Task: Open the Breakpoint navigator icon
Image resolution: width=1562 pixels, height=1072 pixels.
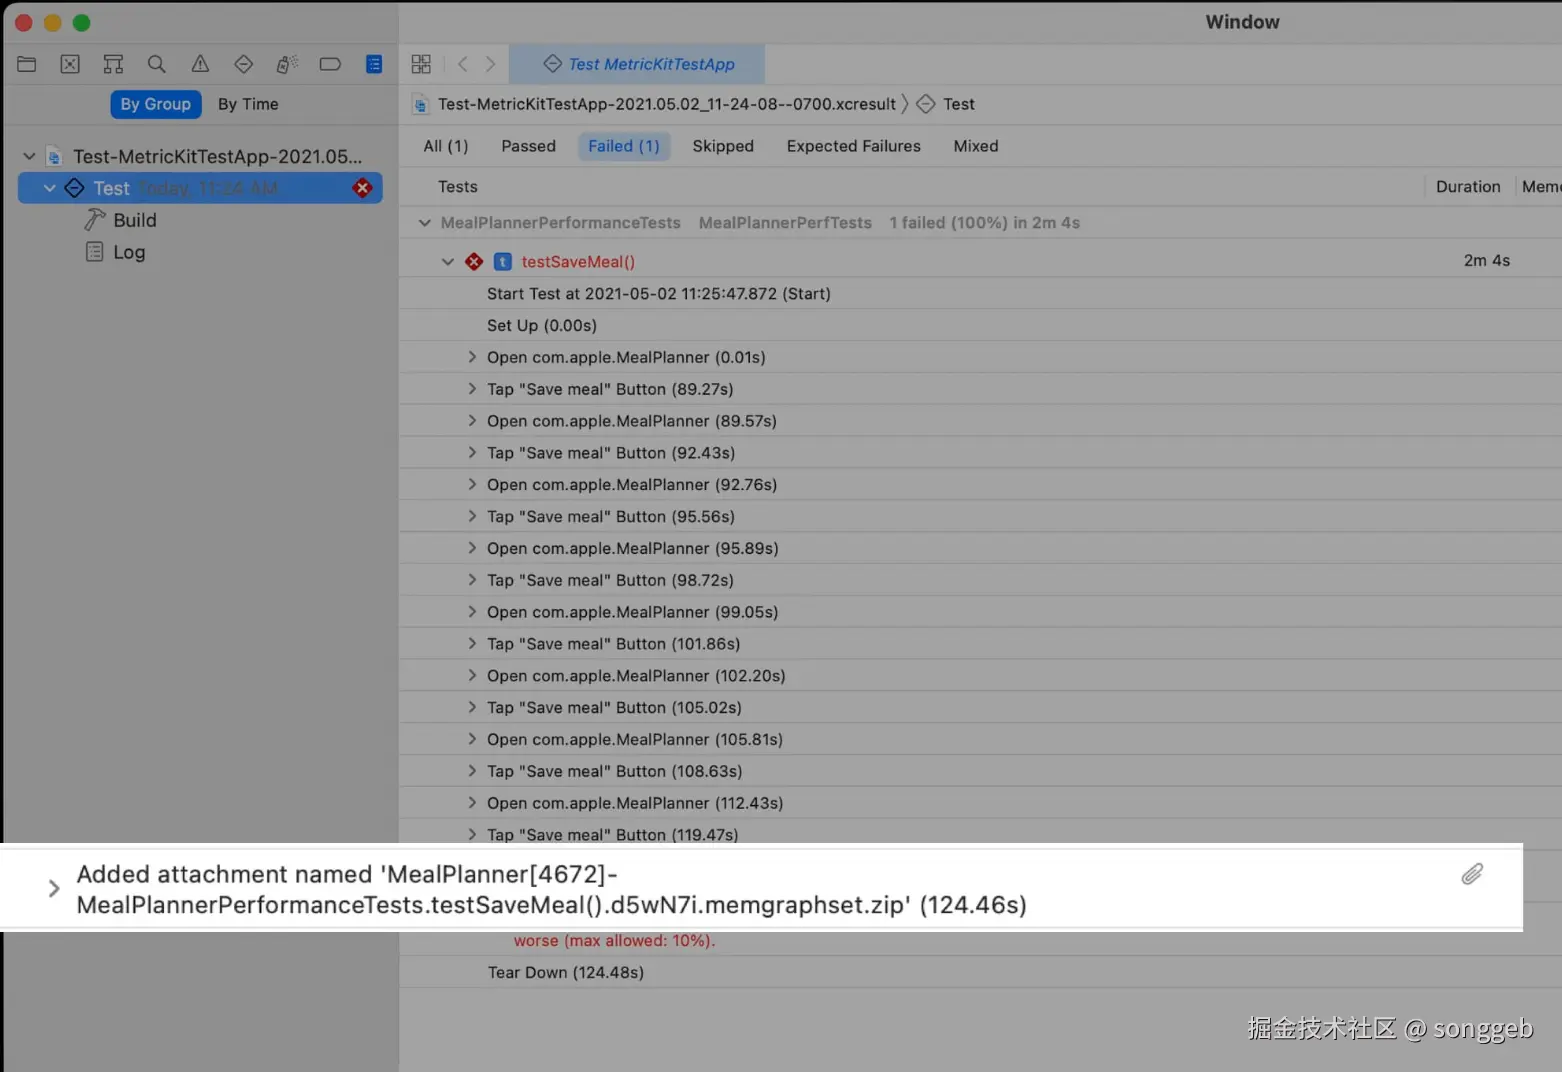Action: 330,64
